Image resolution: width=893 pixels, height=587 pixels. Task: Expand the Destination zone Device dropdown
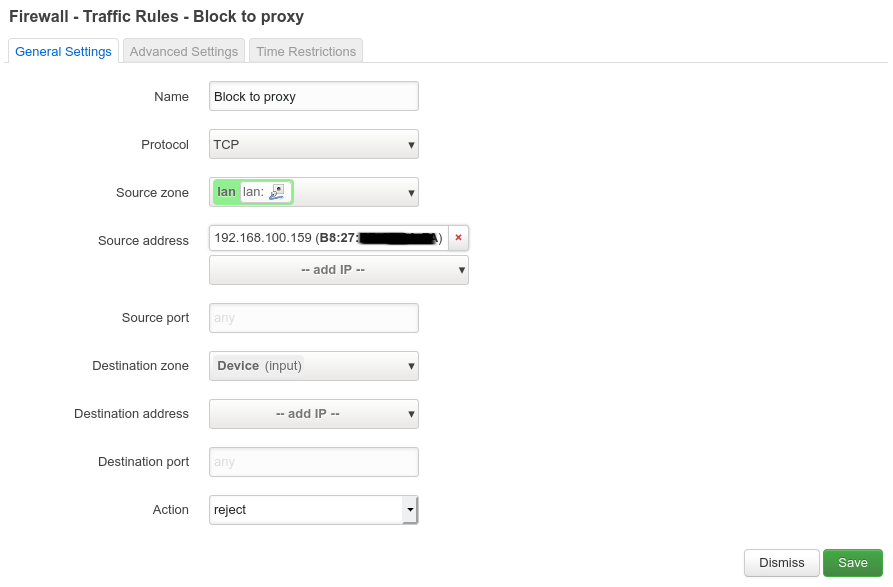coord(314,366)
